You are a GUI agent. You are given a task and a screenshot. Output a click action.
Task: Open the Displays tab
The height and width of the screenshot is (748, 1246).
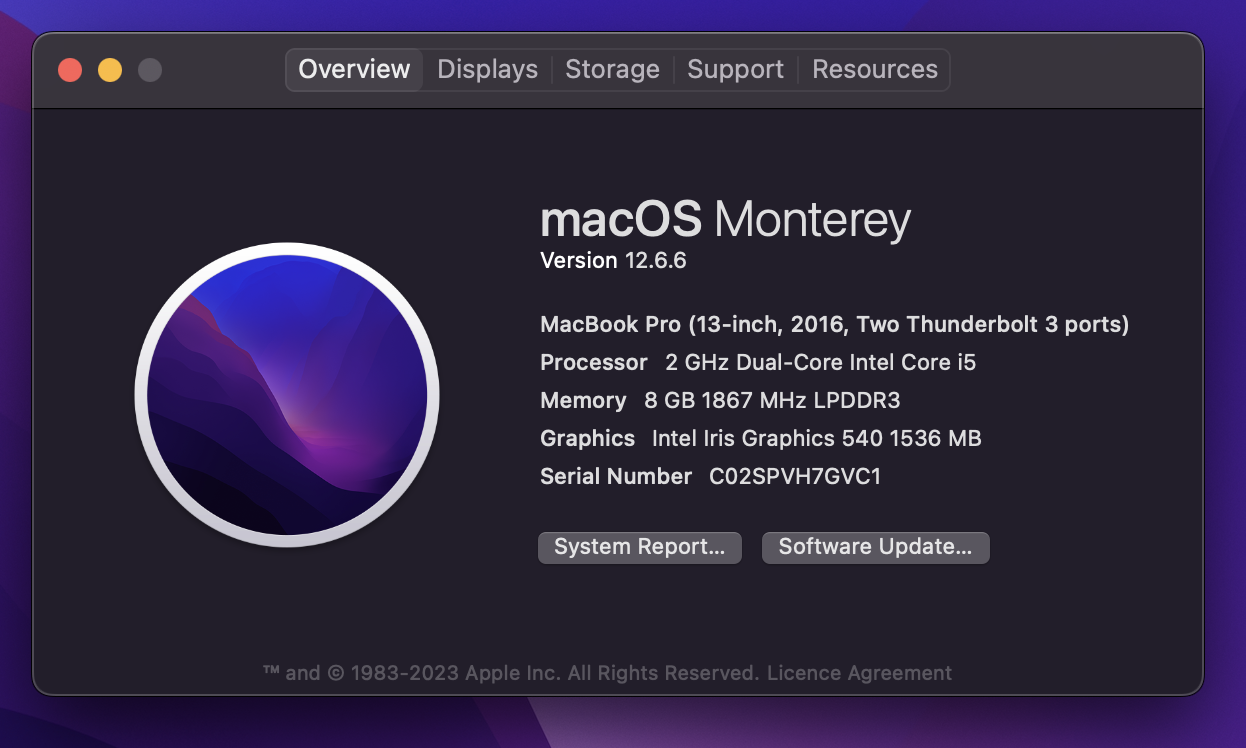(x=487, y=70)
